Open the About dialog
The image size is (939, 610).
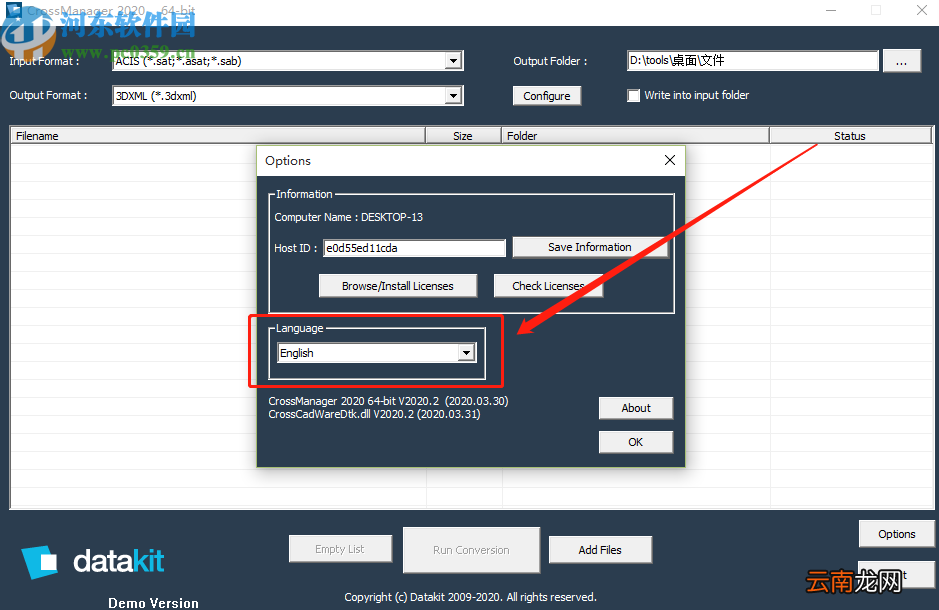pyautogui.click(x=636, y=408)
